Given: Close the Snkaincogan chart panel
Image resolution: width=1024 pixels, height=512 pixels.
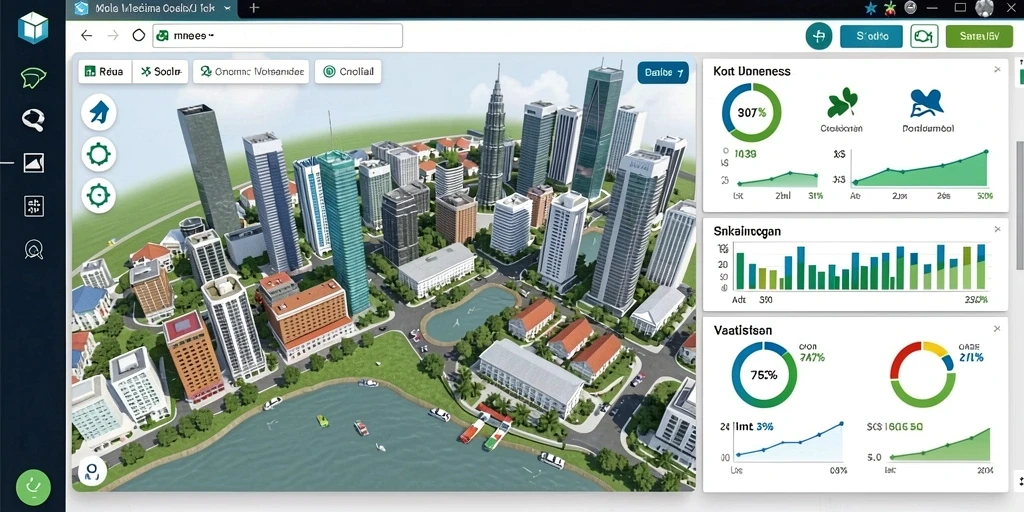Looking at the screenshot, I should click(997, 229).
